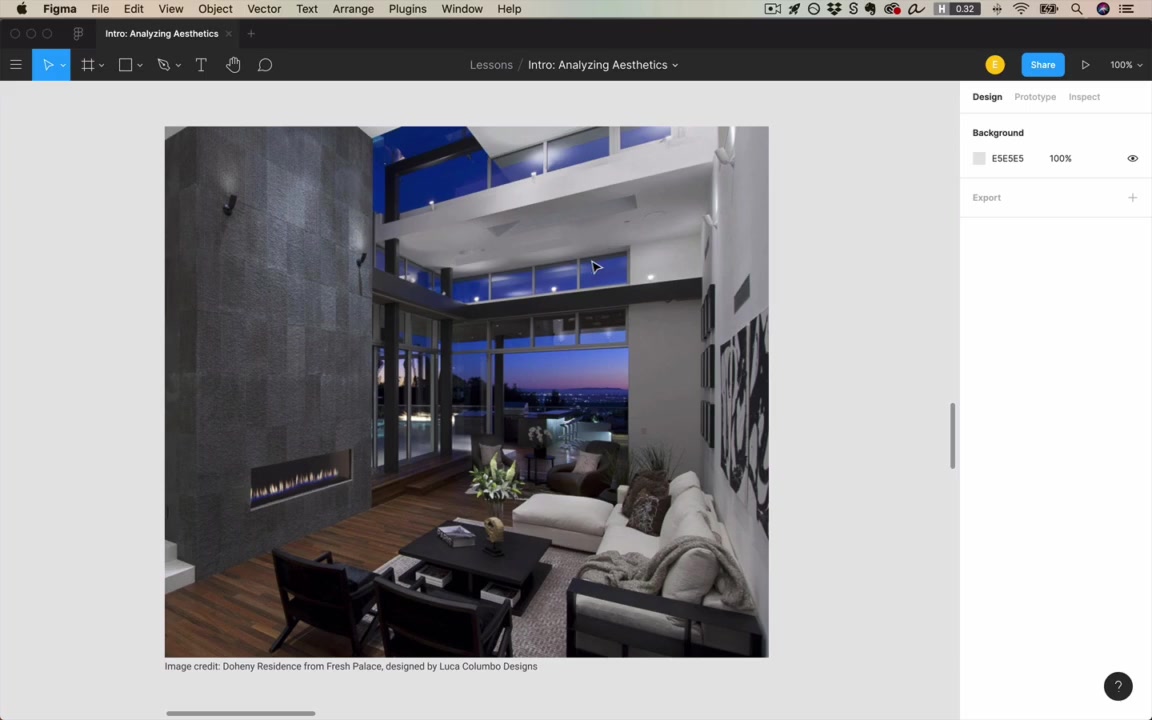Open the file name dropdown chevron

[x=675, y=65]
